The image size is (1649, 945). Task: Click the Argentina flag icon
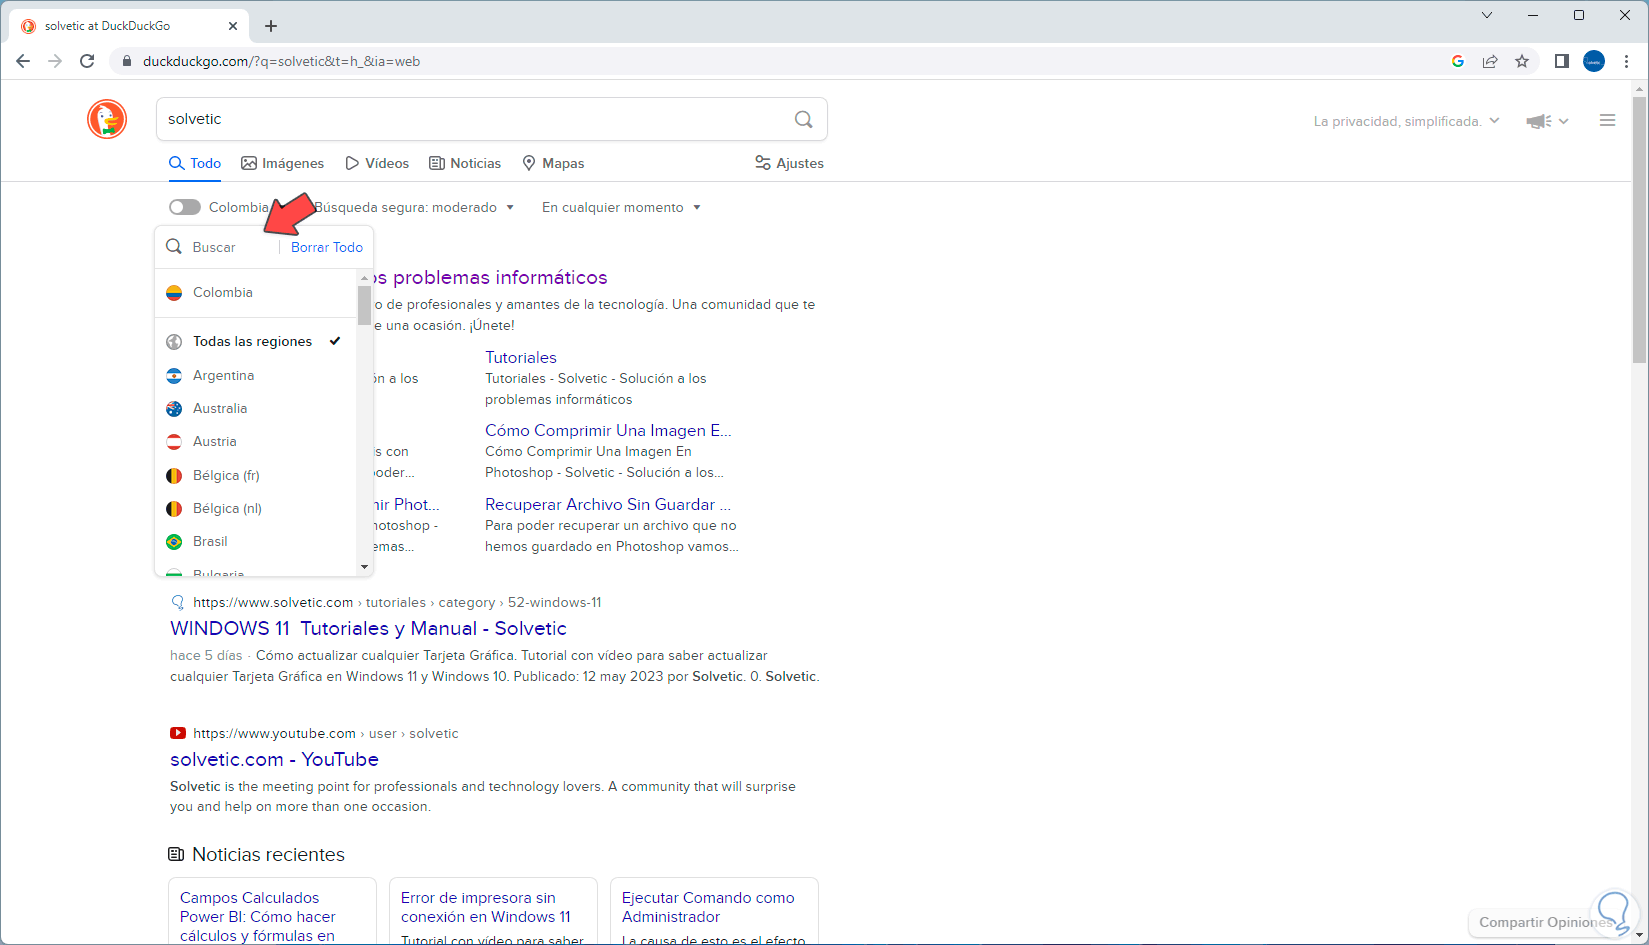coord(174,376)
